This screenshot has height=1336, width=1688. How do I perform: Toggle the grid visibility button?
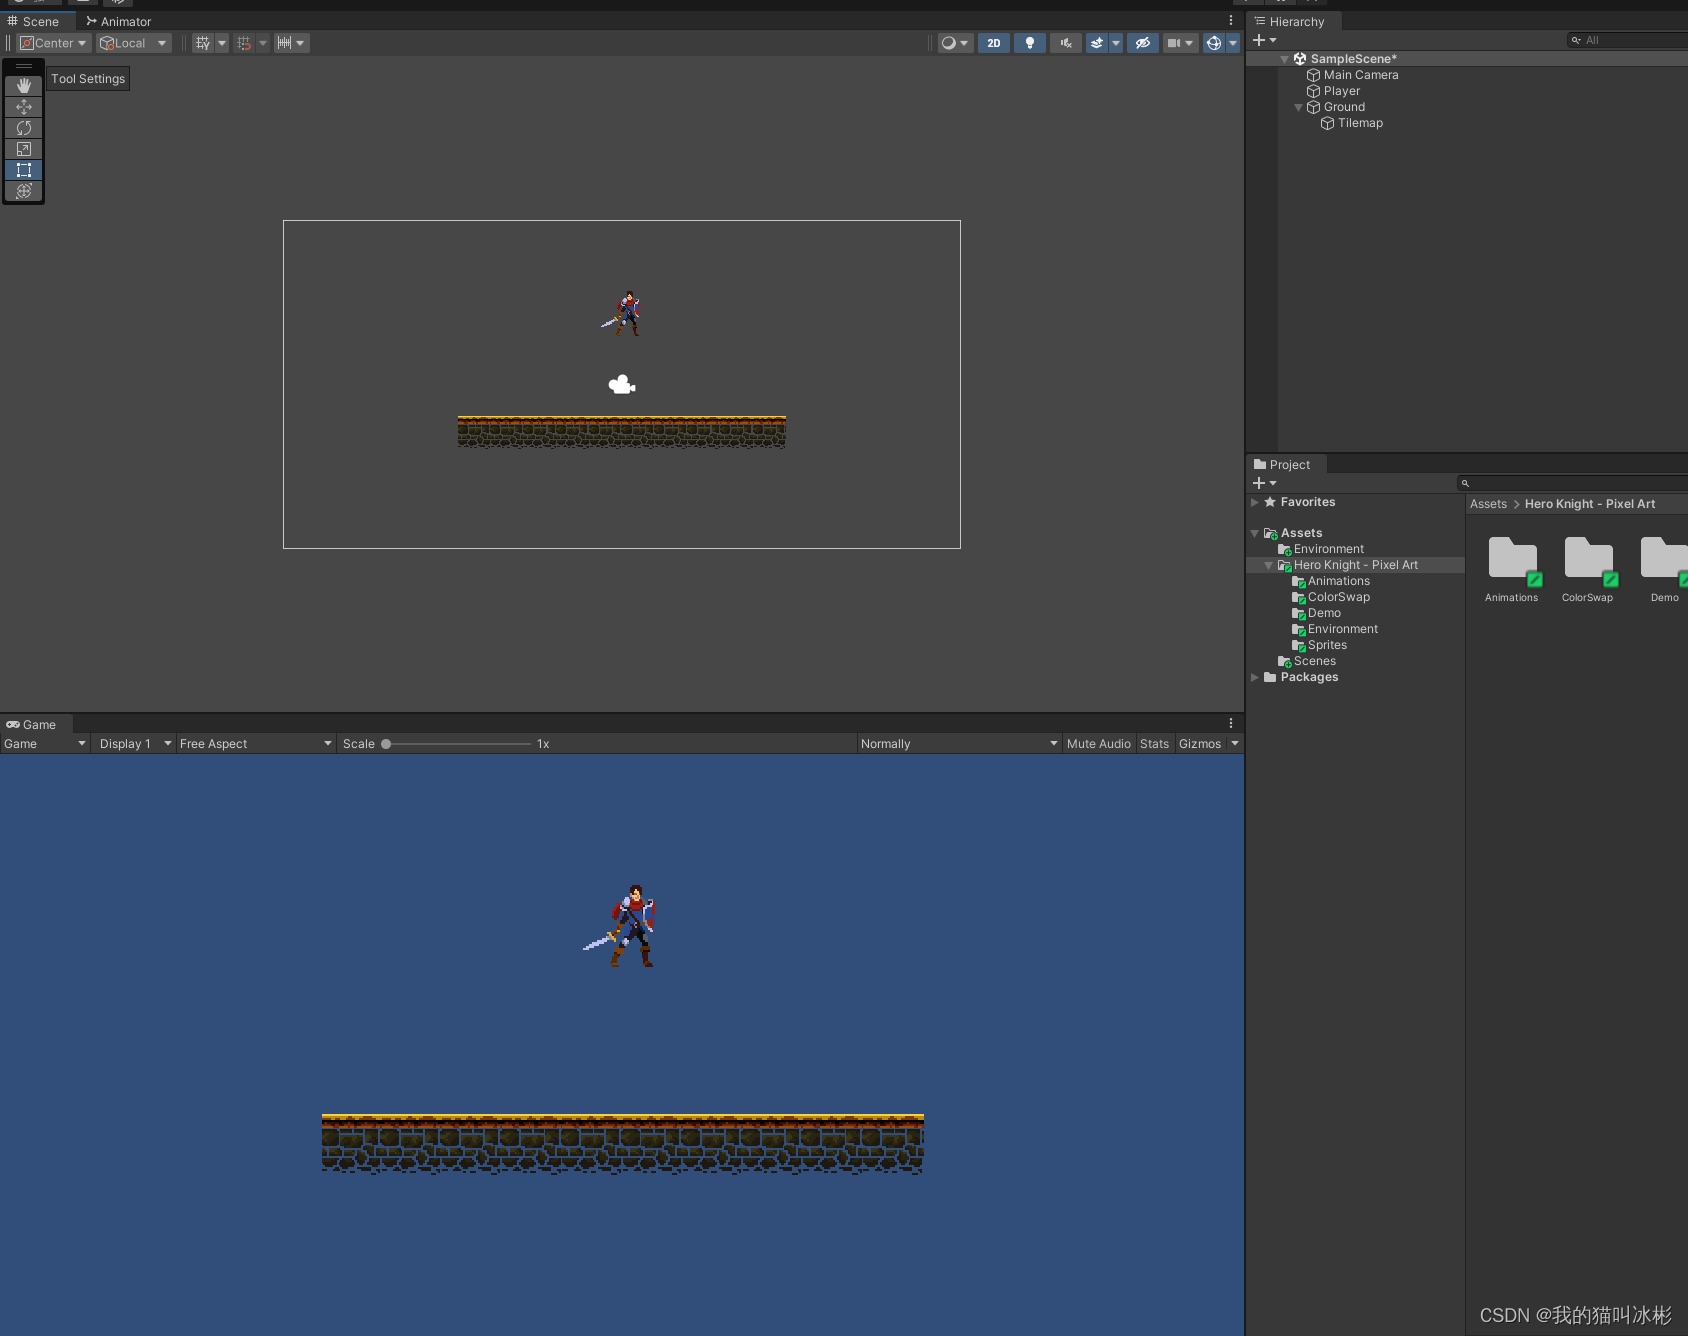click(203, 43)
